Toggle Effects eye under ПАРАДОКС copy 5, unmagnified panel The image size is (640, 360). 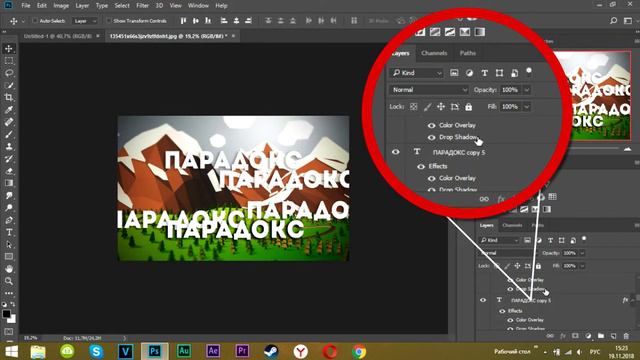coord(502,311)
